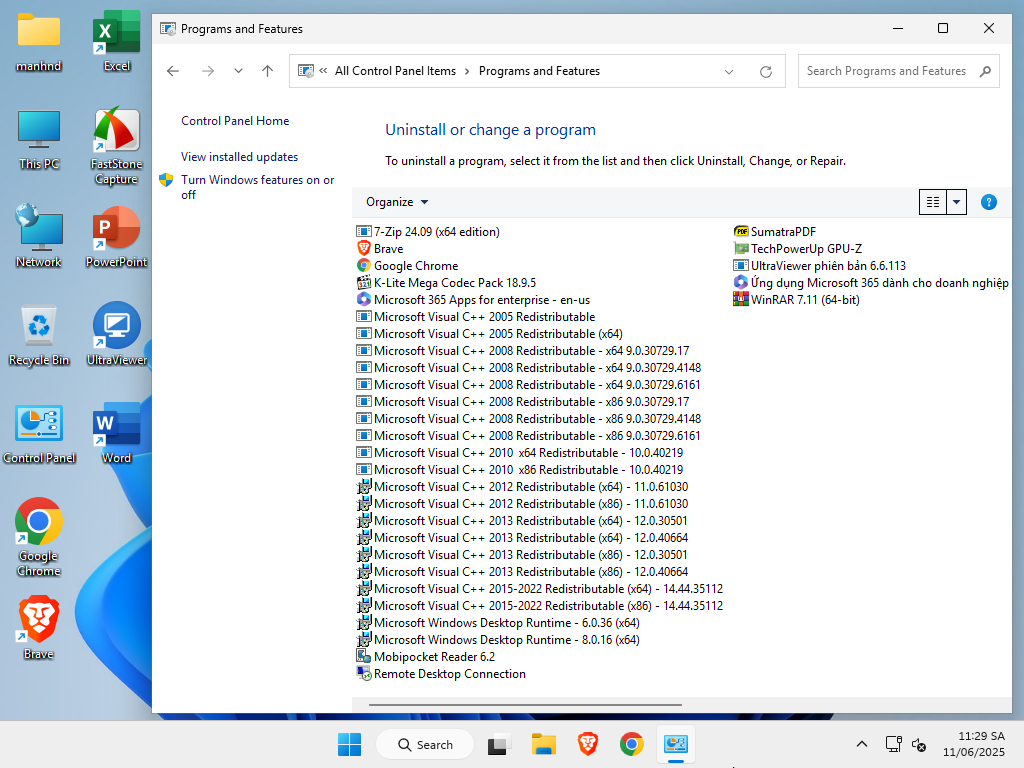Image resolution: width=1024 pixels, height=768 pixels.
Task: Open File Explorer from the taskbar
Action: [543, 744]
